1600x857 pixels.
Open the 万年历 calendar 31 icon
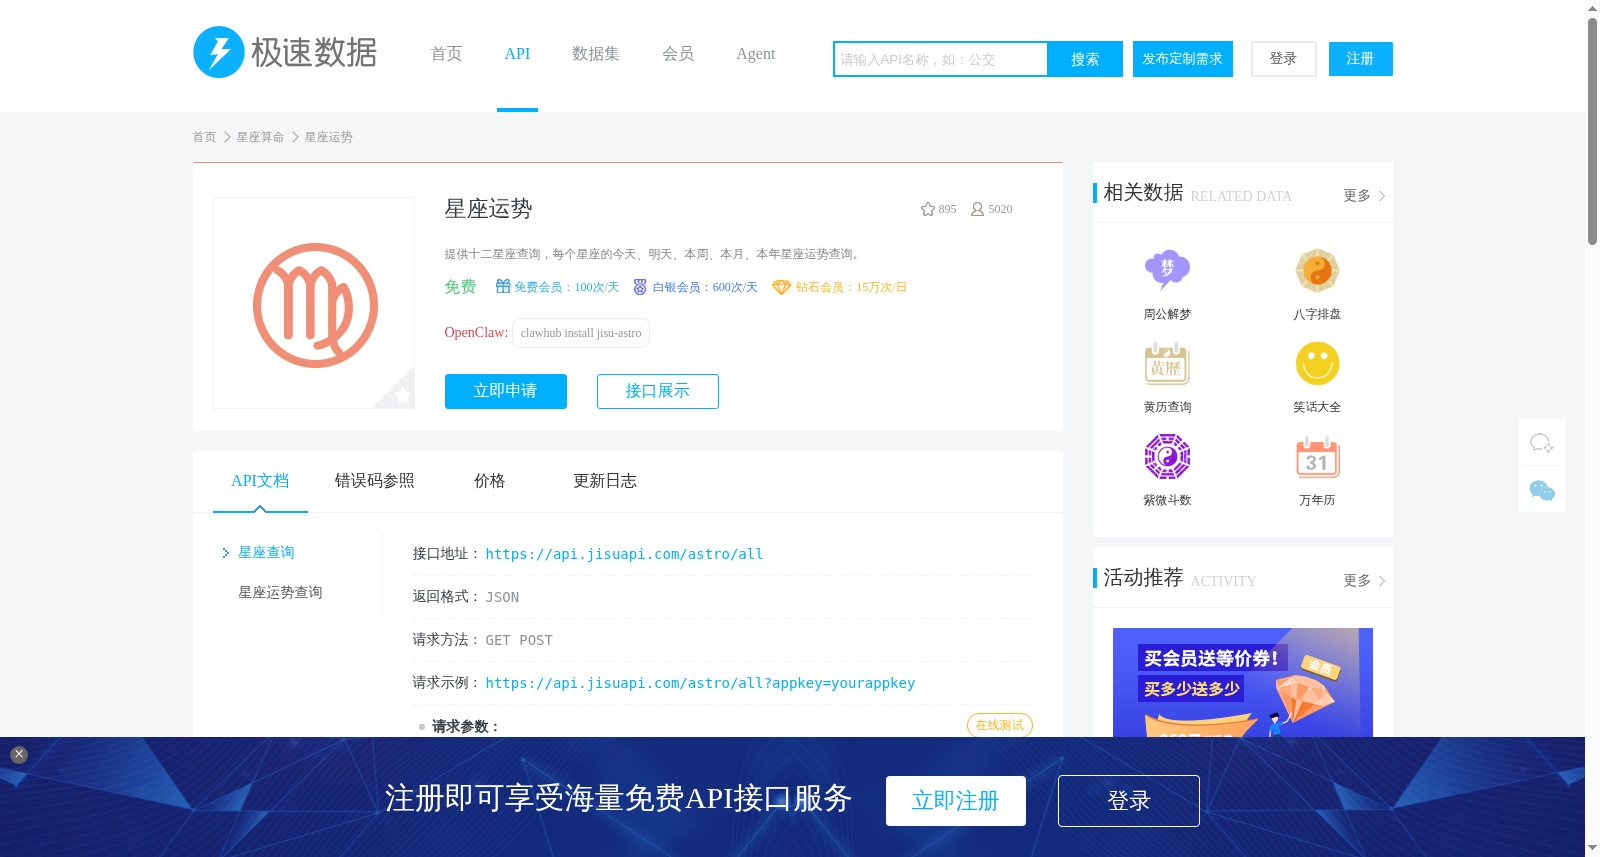tap(1317, 457)
